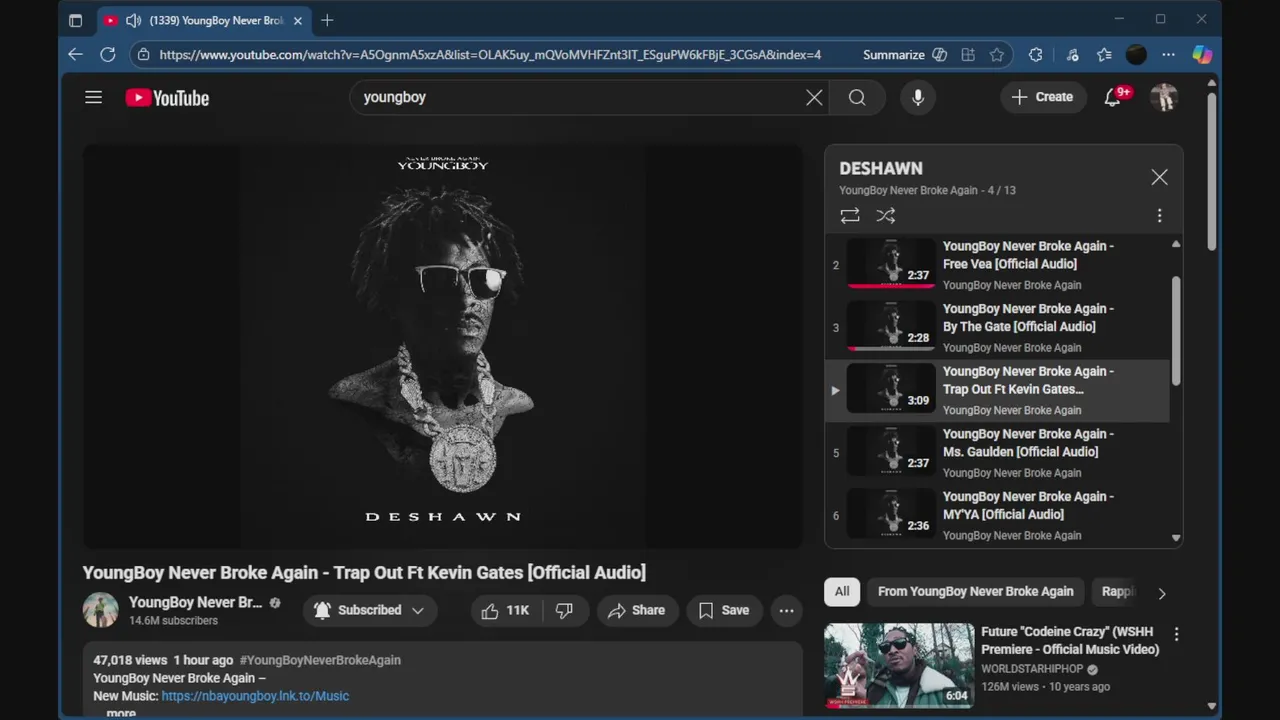Click the playlist panel scrollbar thumb

point(1176,331)
